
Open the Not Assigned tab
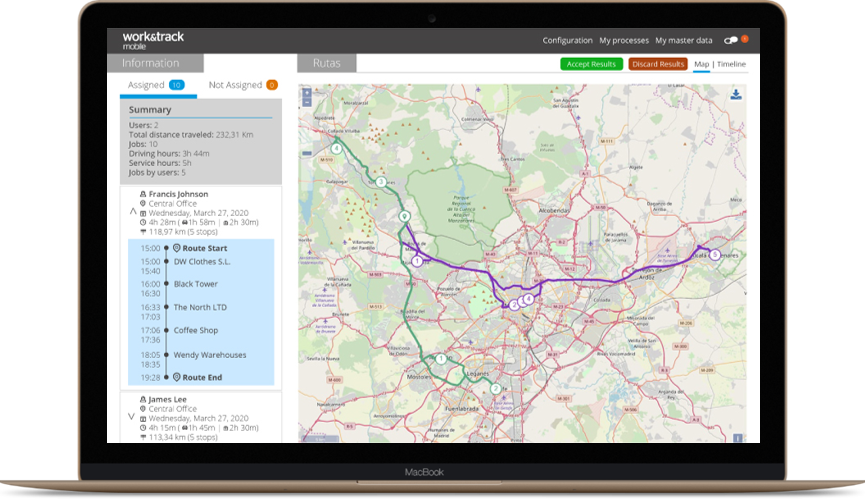point(243,85)
